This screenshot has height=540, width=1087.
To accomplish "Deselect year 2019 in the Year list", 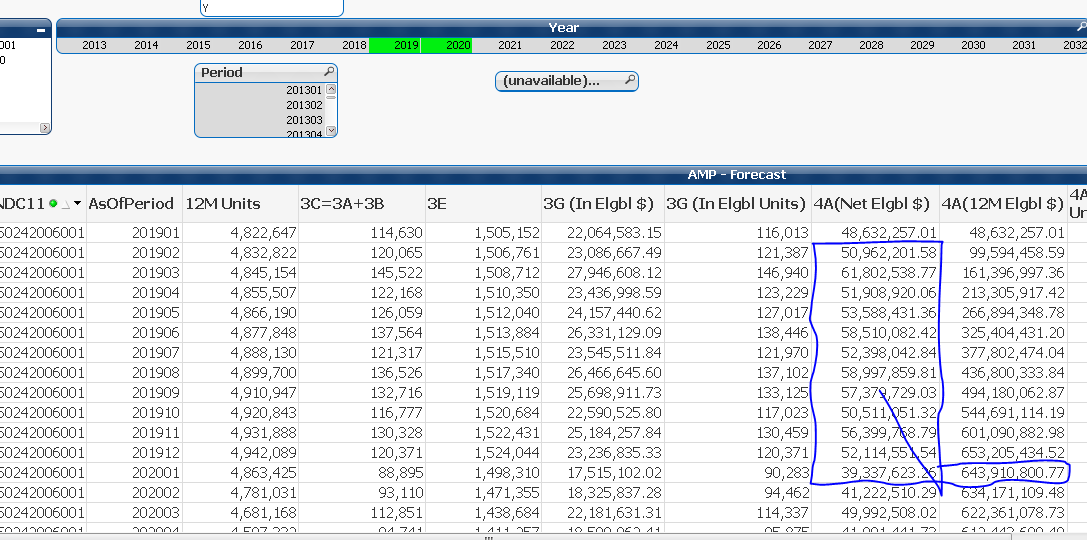I will point(406,45).
